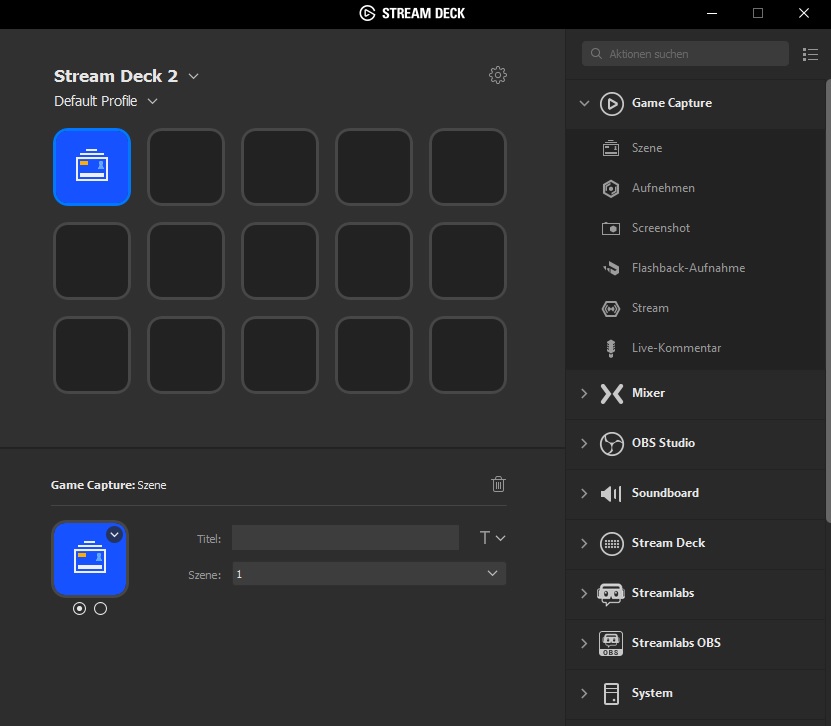Click the Game Capture category icon

tap(612, 103)
